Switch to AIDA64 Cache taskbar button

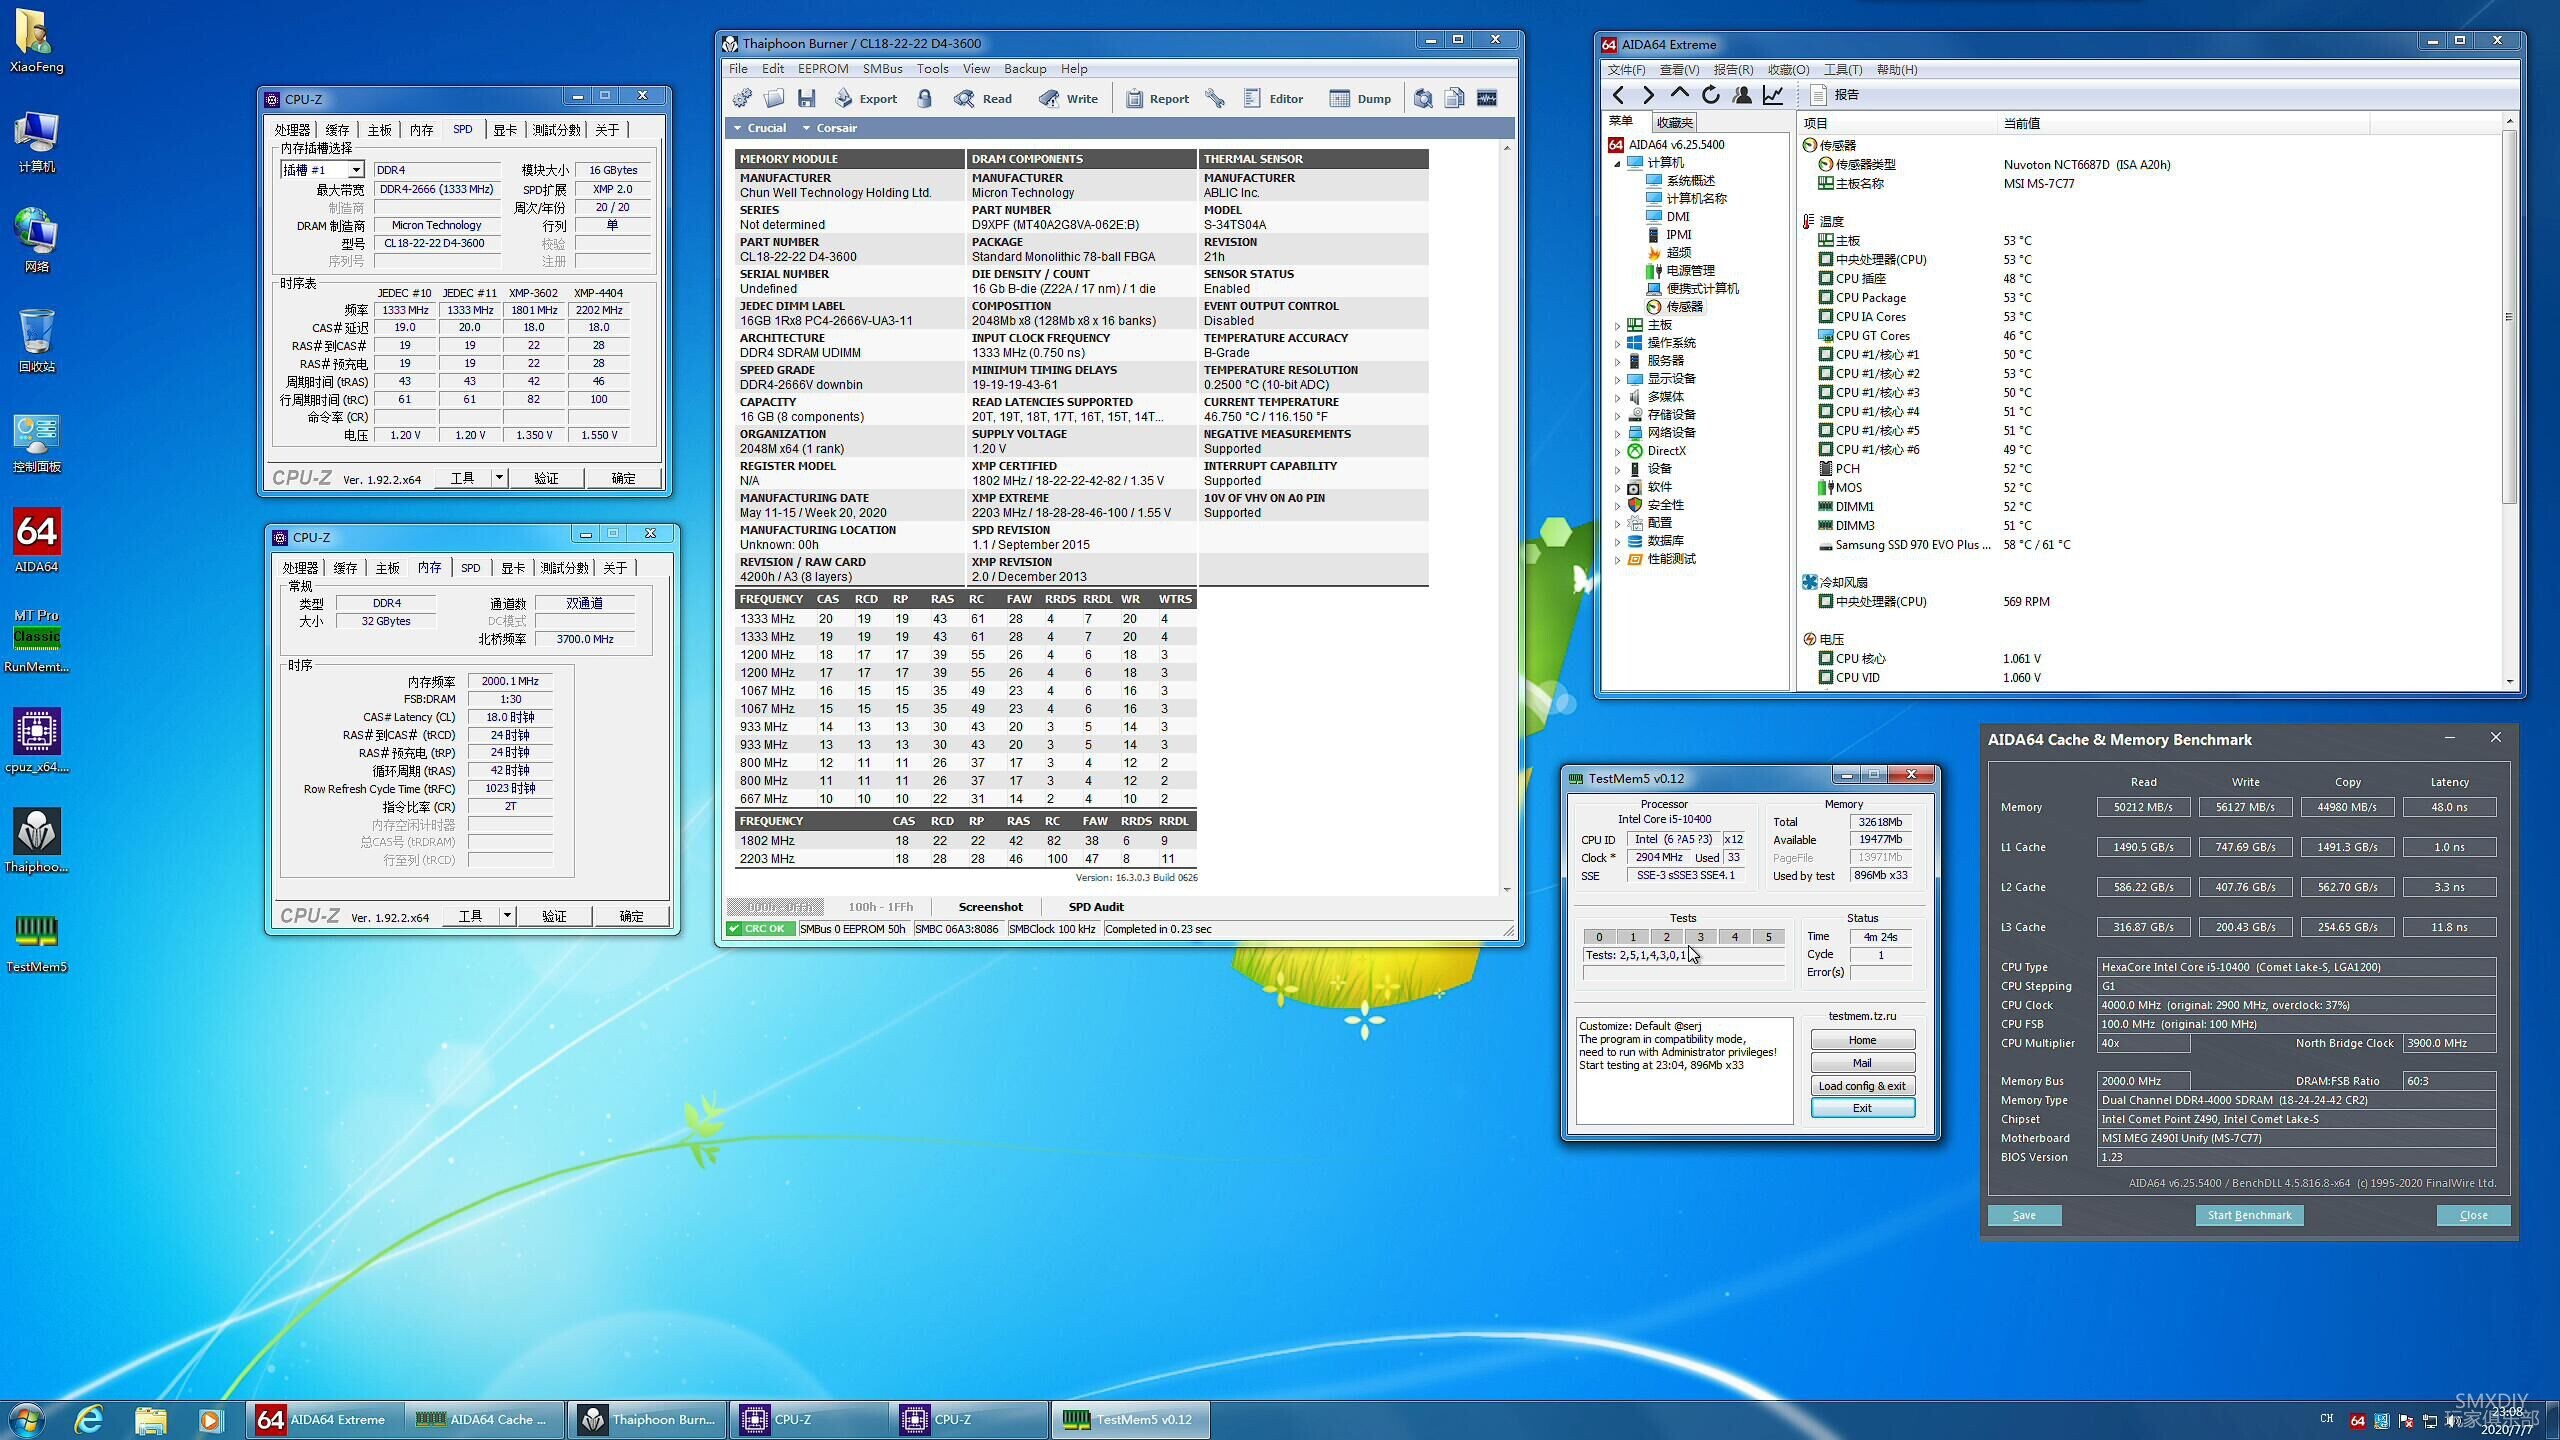coord(485,1419)
